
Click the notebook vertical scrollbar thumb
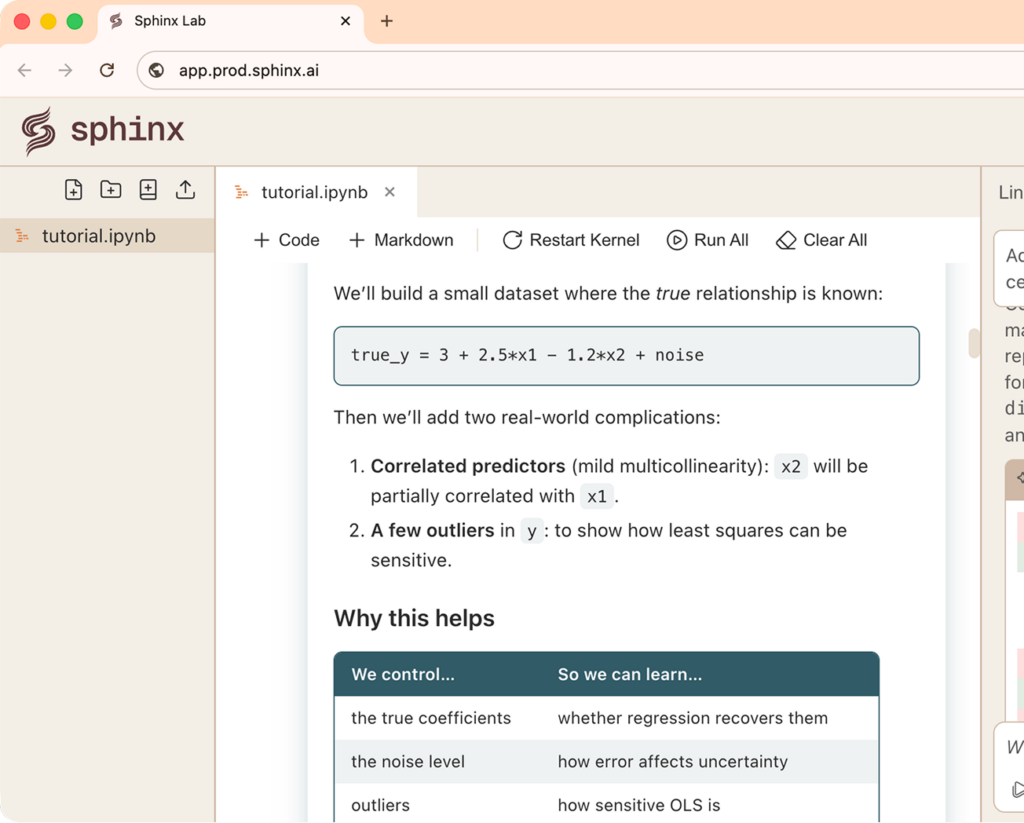click(974, 343)
